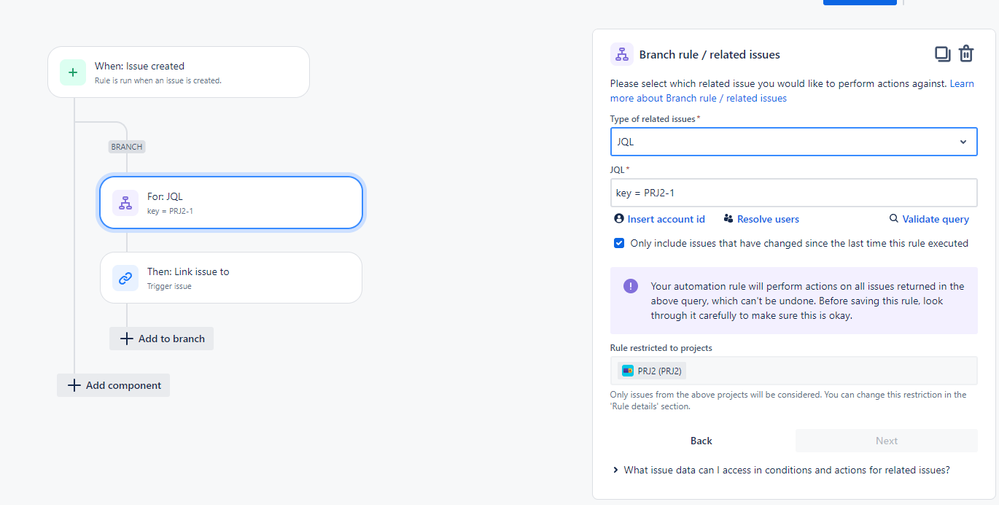Click the Back button
999x505 pixels.
(x=701, y=441)
